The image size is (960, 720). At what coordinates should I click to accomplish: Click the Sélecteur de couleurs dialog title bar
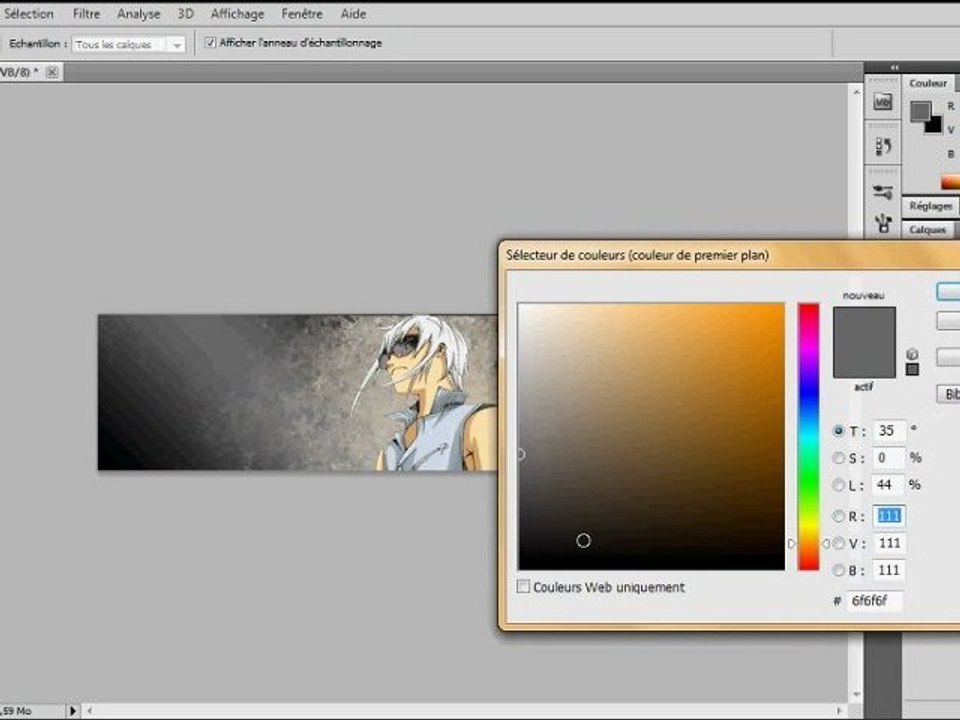coord(730,255)
